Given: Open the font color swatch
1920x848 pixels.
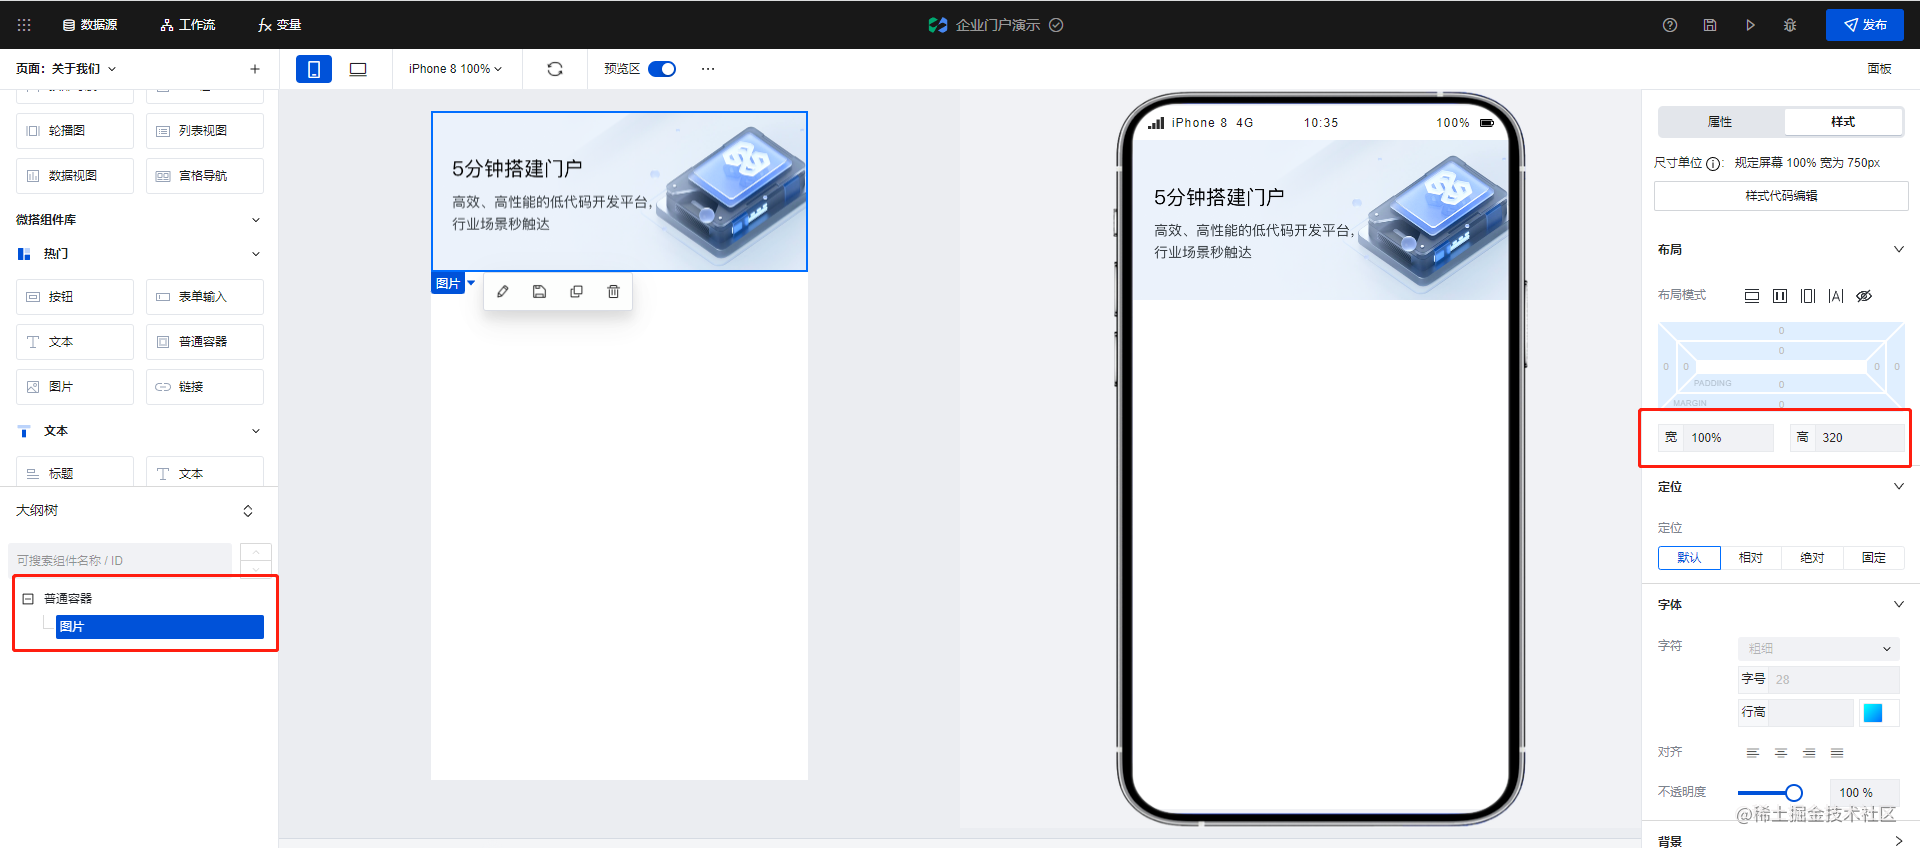Looking at the screenshot, I should pos(1873,713).
